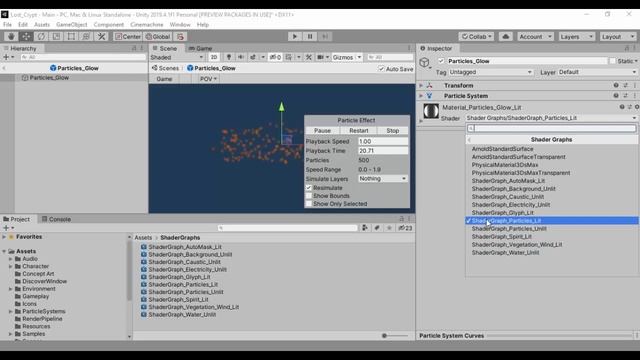
Task: Select the Hand tool
Action: click(11, 36)
